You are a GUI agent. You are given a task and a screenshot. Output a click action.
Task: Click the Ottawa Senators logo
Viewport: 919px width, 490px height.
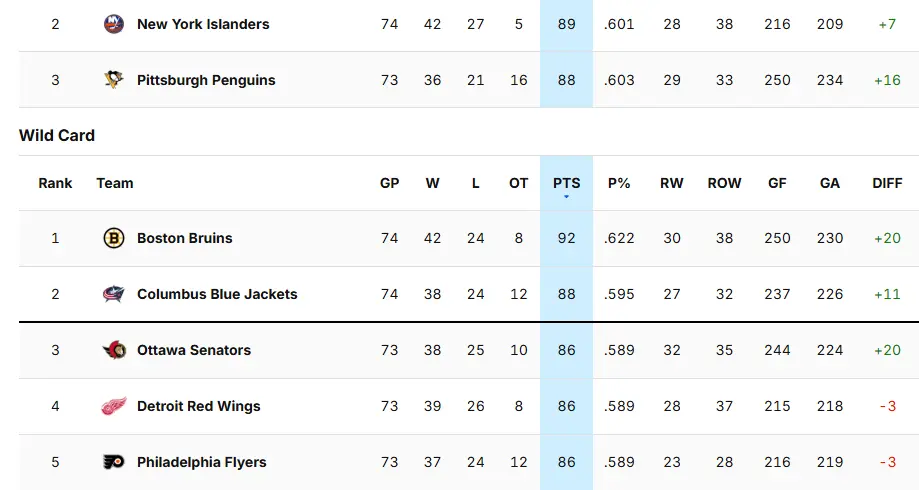[x=114, y=350]
